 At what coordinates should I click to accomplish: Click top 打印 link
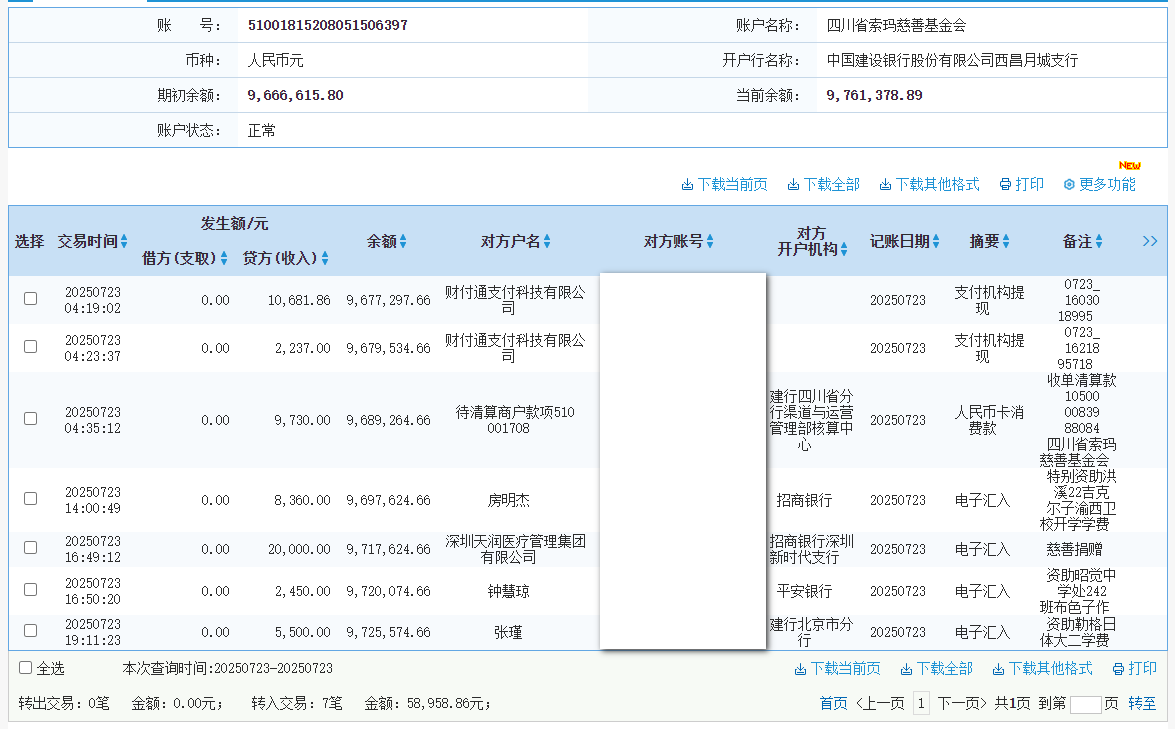pos(1030,185)
